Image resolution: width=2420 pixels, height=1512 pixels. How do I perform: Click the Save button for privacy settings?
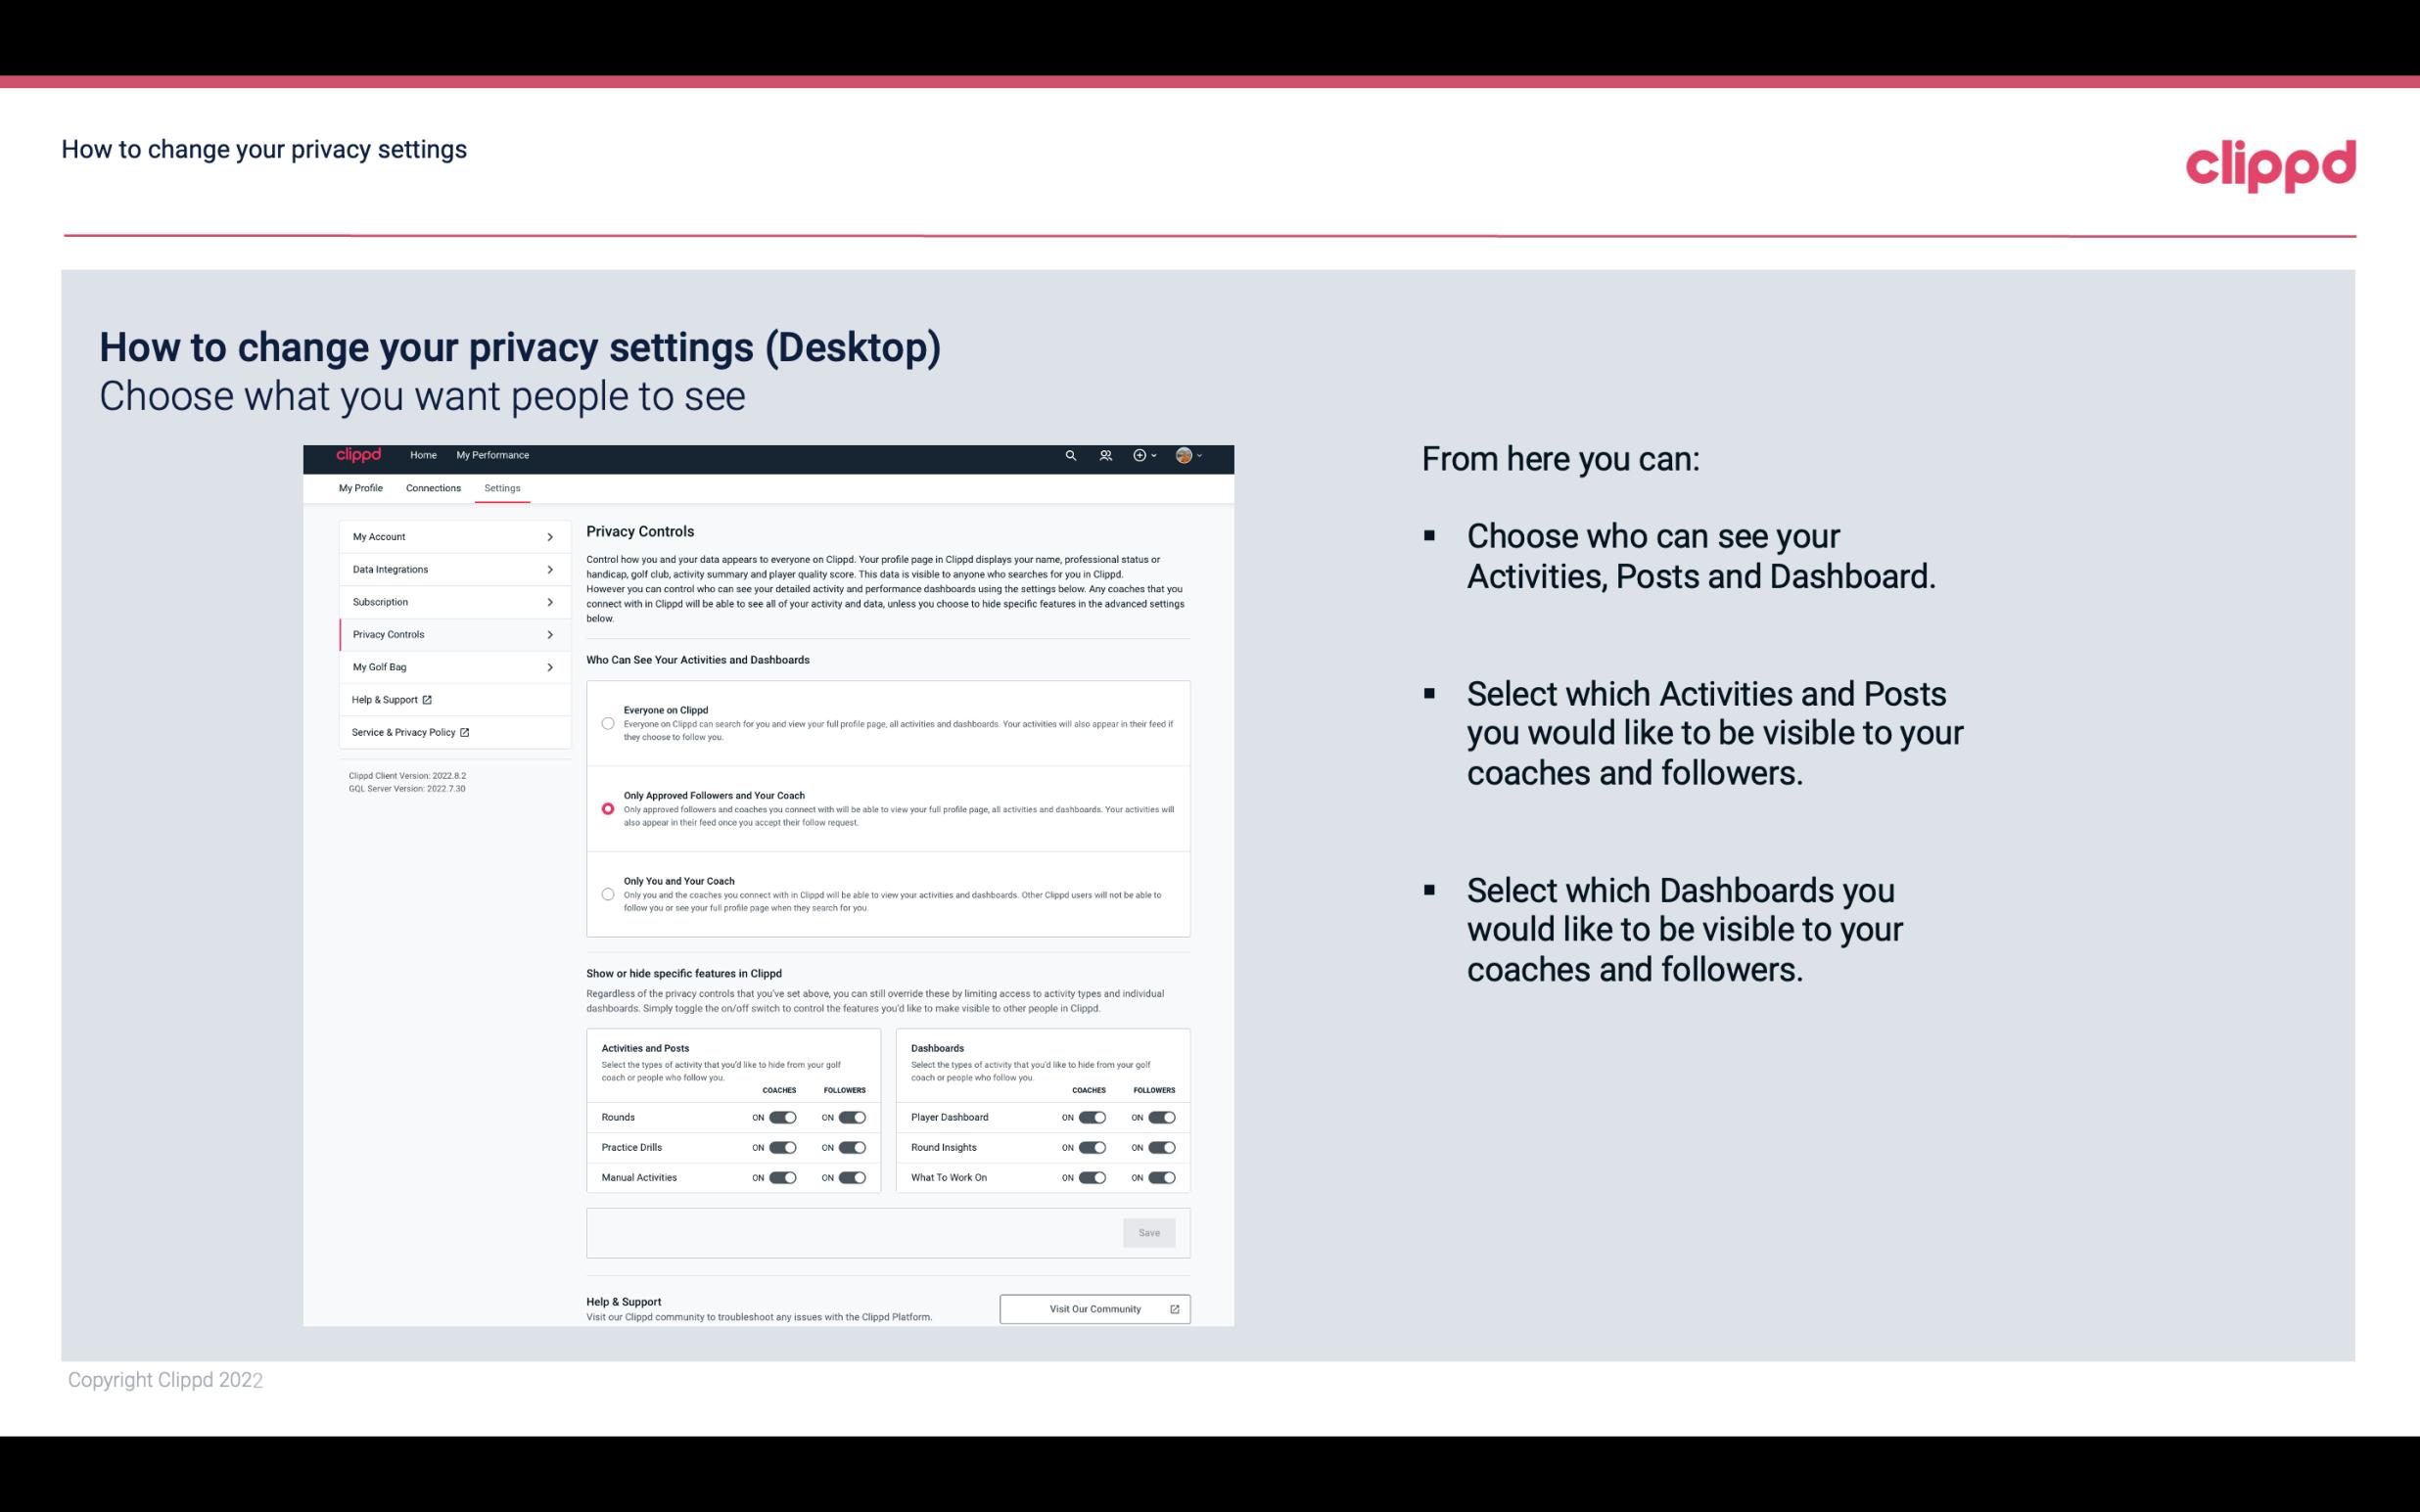coord(1150,1231)
